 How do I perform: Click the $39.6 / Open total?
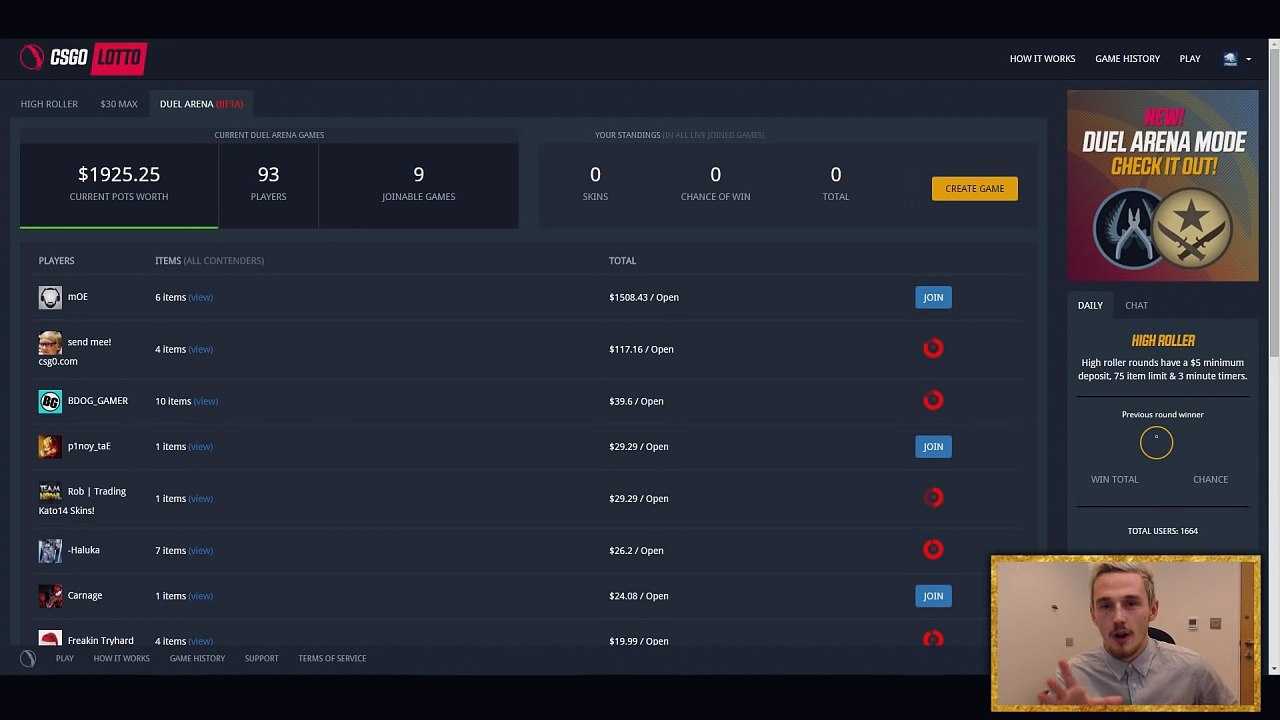pyautogui.click(x=636, y=401)
